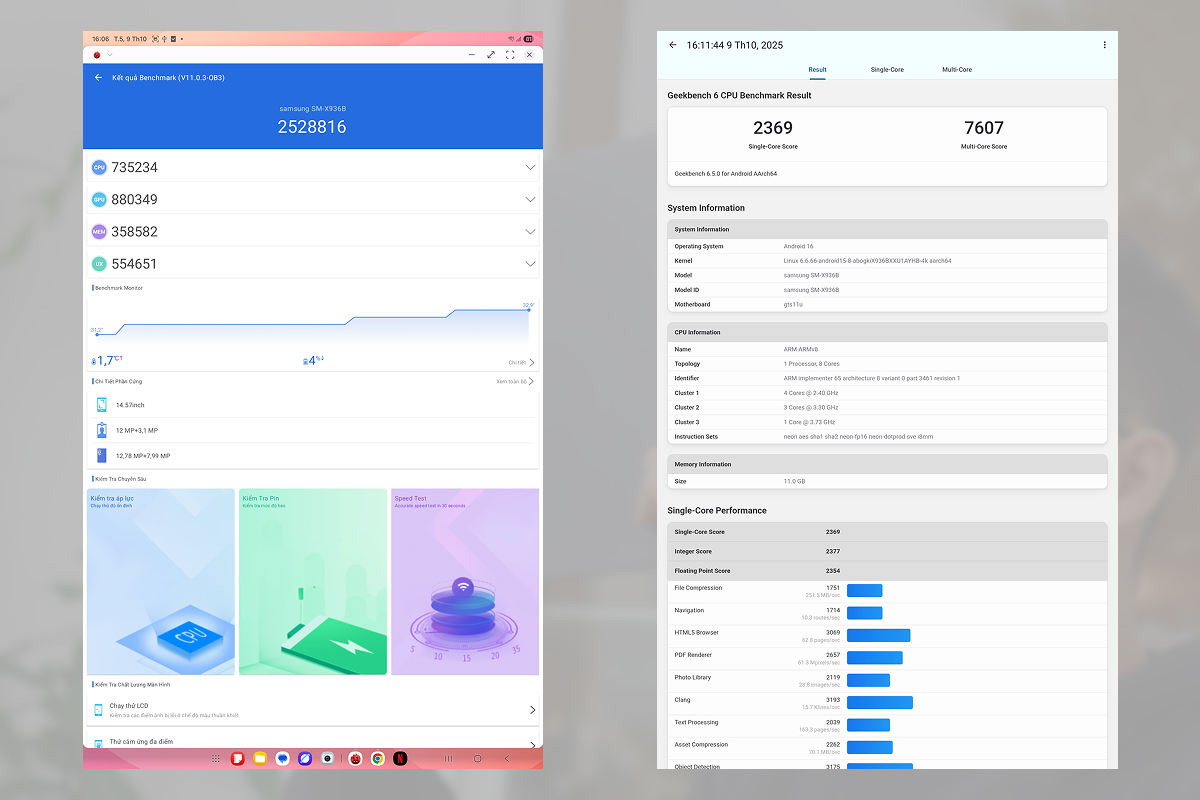Click the battery indicator in status bar

pos(528,38)
